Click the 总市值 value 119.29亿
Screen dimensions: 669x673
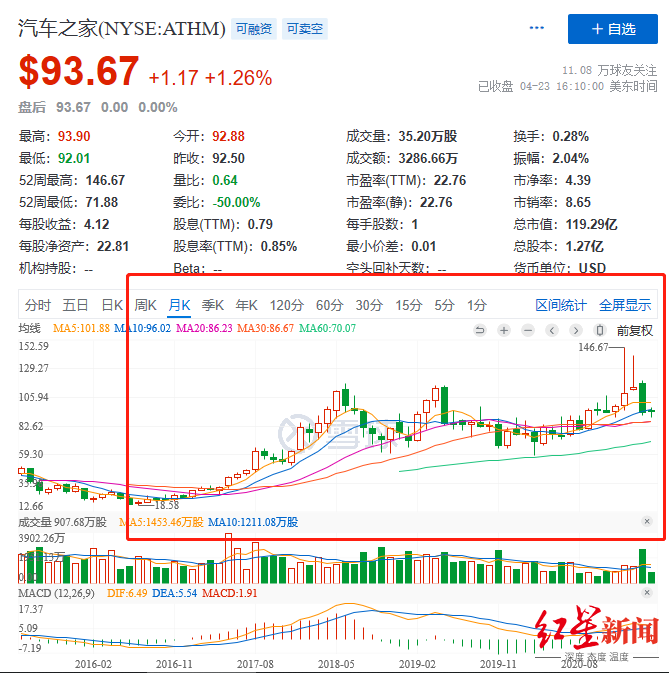pyautogui.click(x=591, y=224)
